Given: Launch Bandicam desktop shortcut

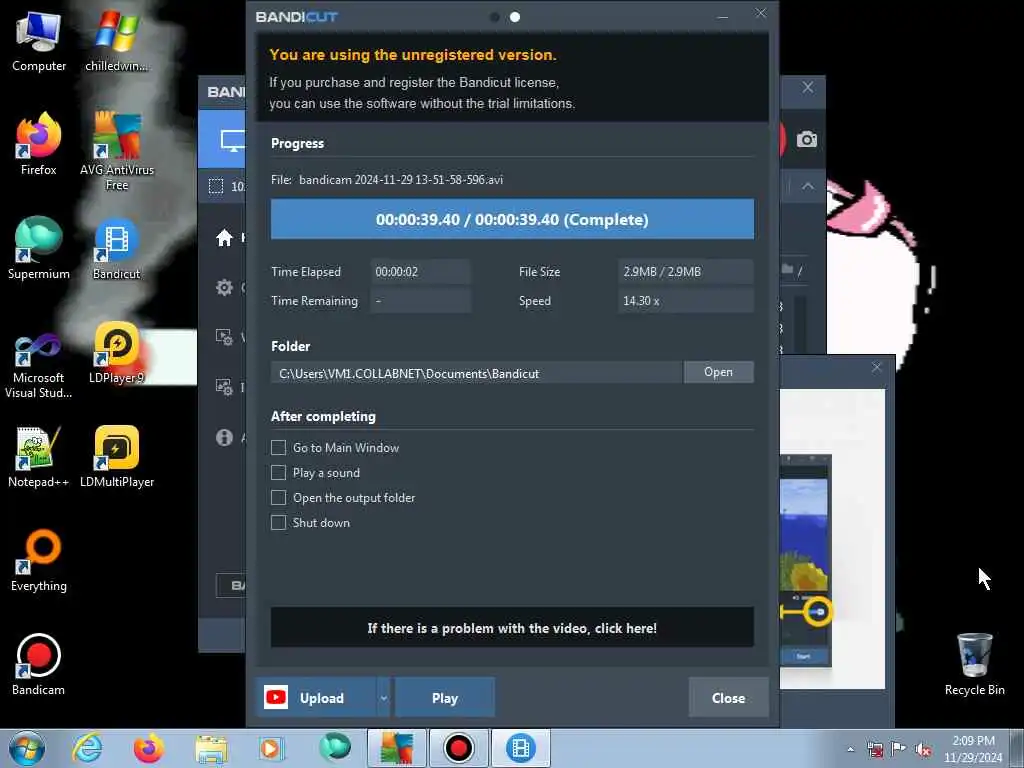Looking at the screenshot, I should pos(39,664).
